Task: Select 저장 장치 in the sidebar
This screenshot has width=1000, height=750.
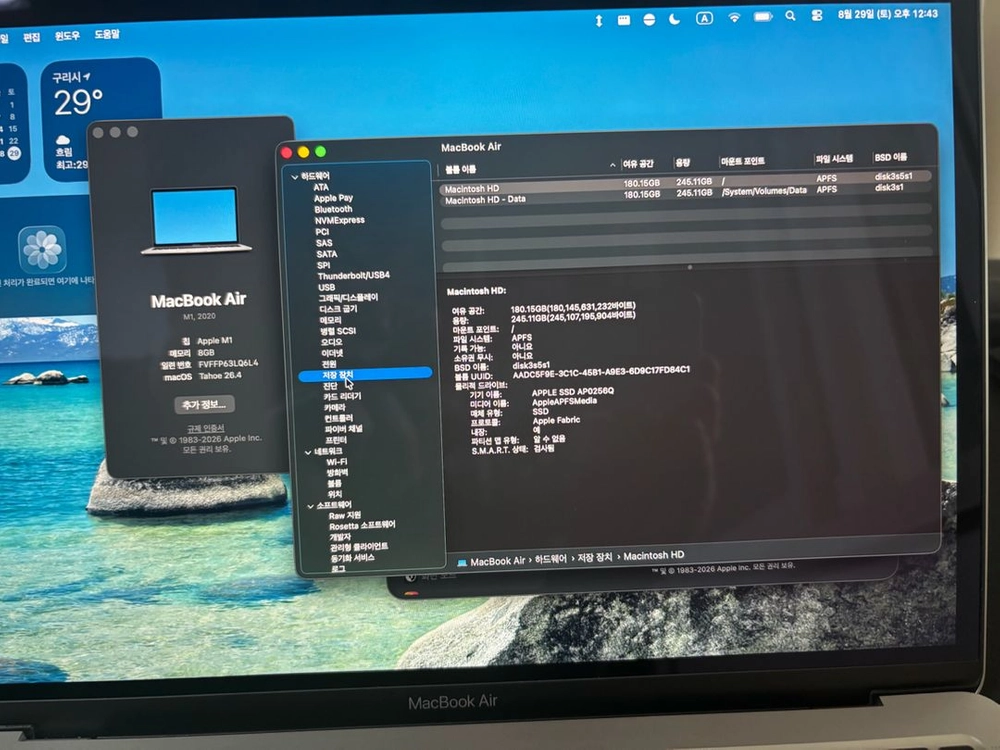Action: point(365,375)
